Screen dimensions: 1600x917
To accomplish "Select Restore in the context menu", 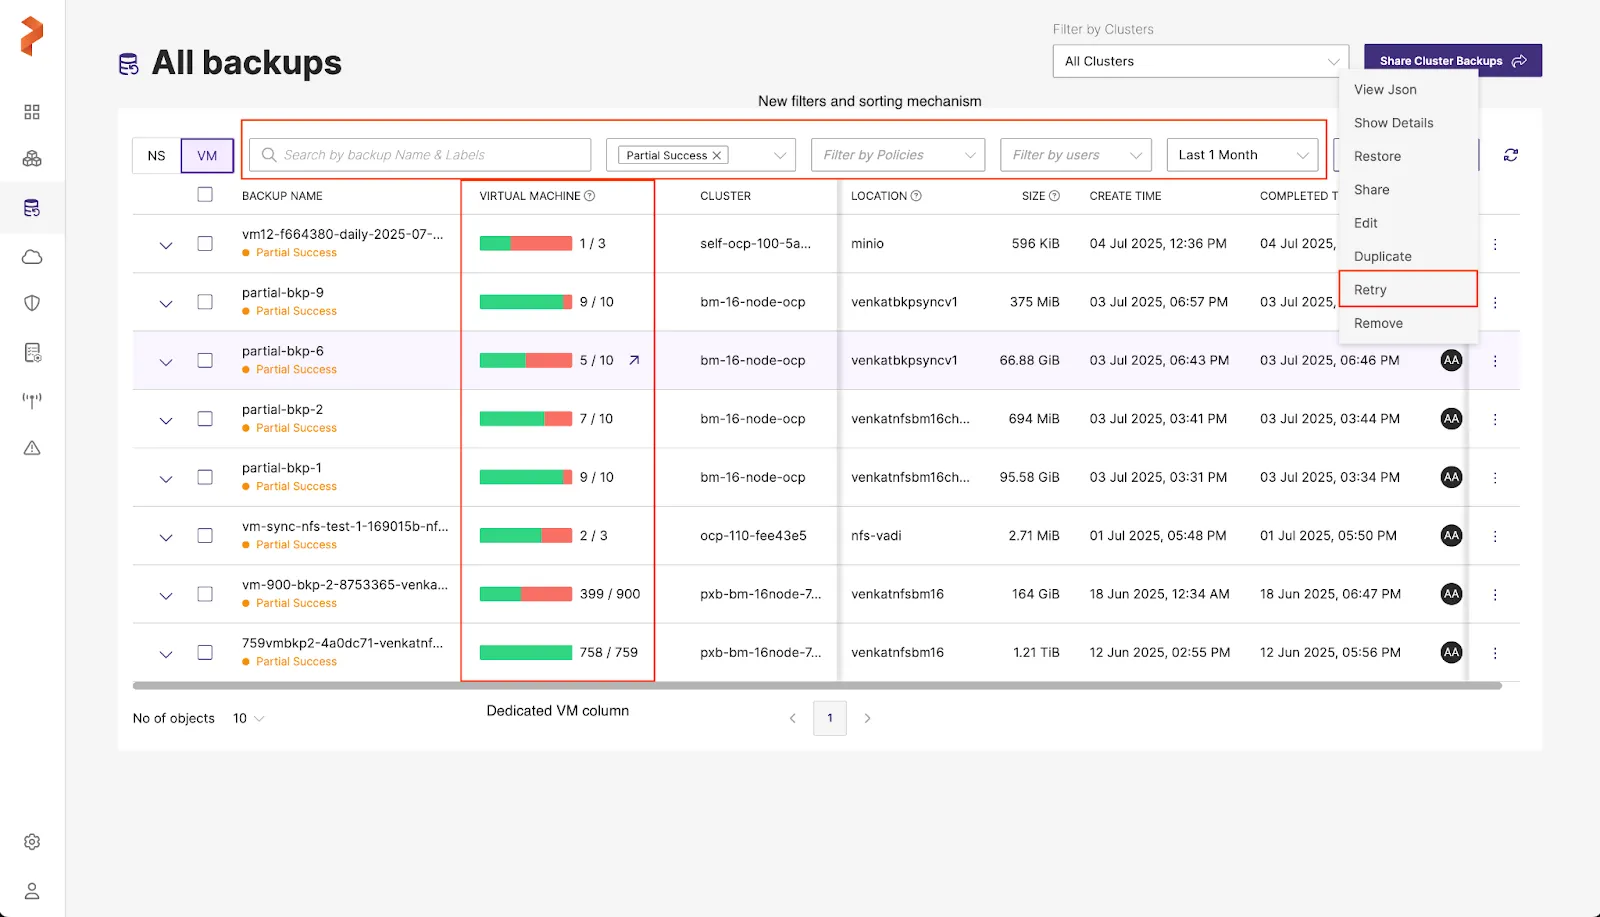I will pos(1377,157).
